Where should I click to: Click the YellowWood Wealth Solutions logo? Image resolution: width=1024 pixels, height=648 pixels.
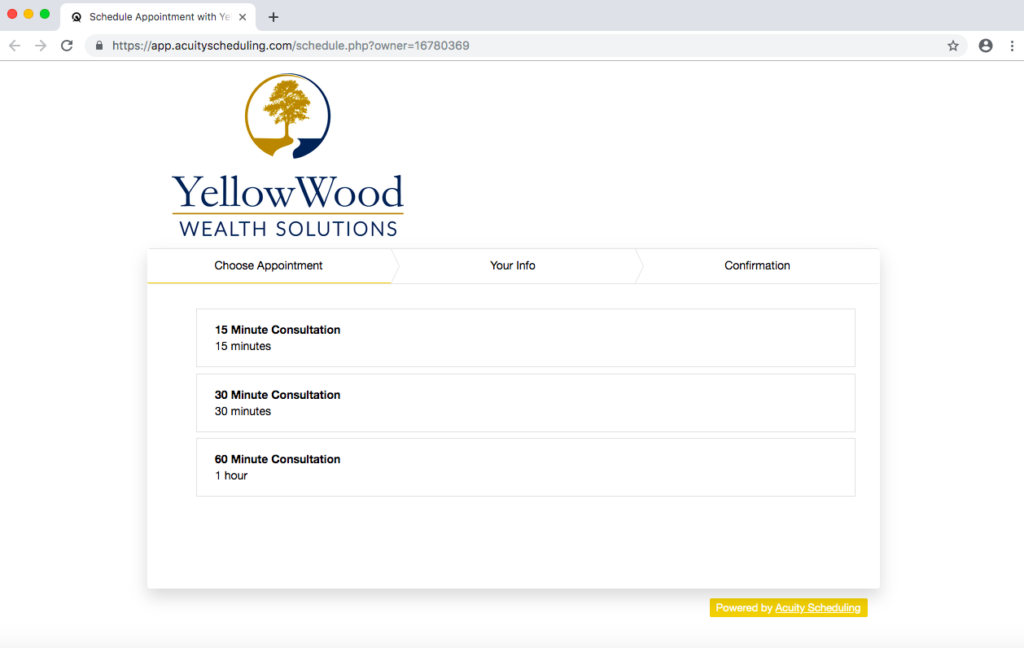coord(288,156)
